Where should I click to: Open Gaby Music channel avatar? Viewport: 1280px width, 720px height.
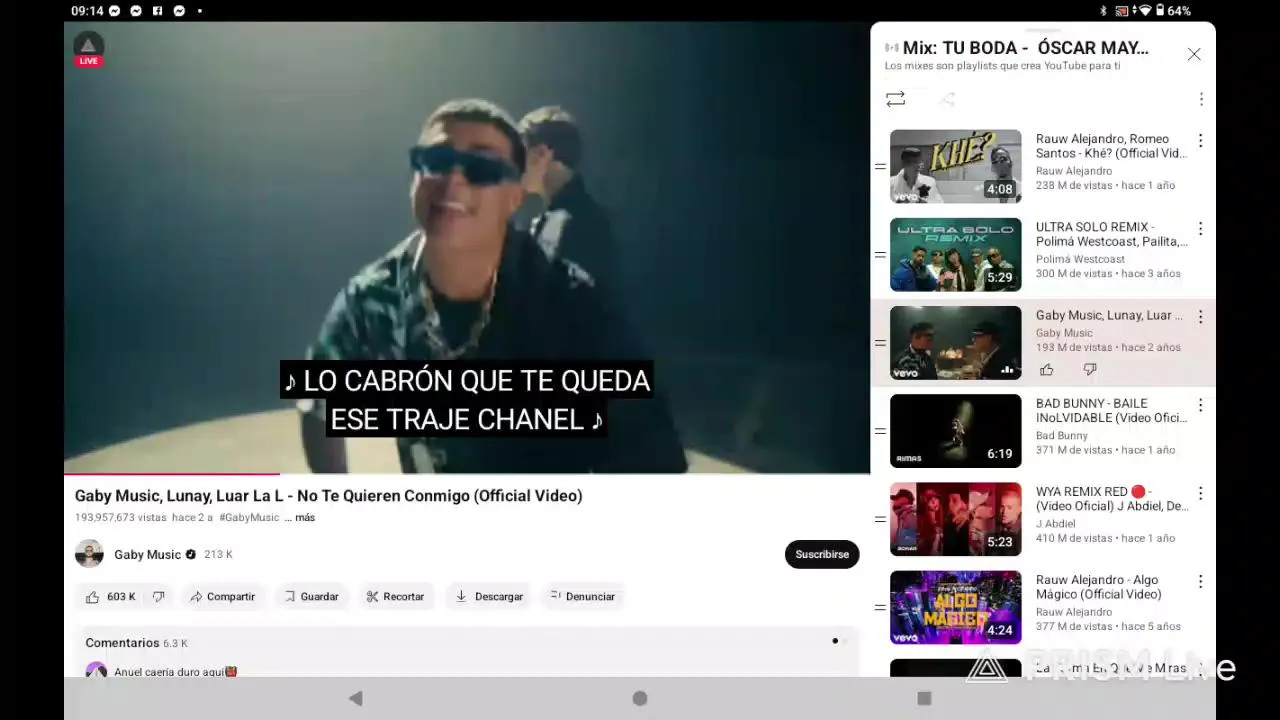(x=89, y=554)
